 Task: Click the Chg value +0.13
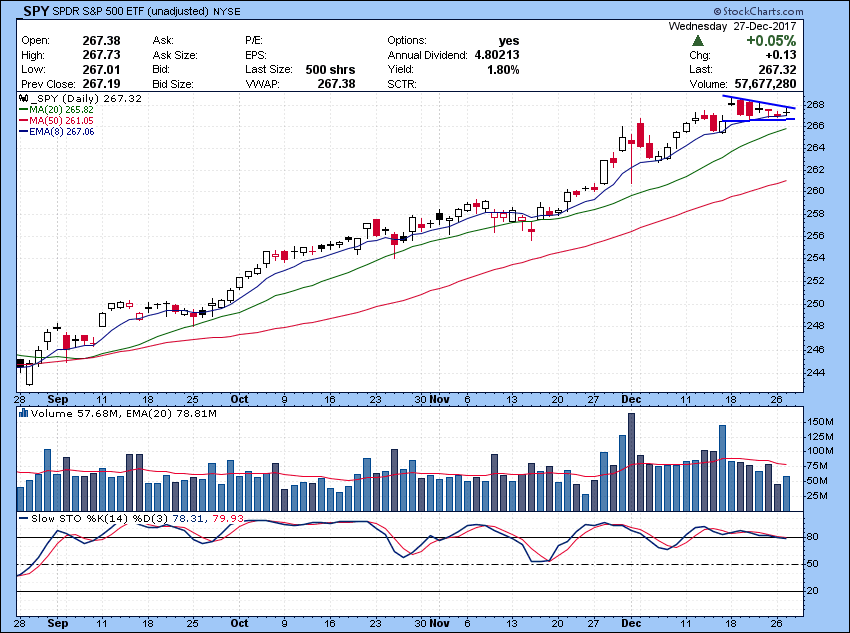pyautogui.click(x=781, y=55)
